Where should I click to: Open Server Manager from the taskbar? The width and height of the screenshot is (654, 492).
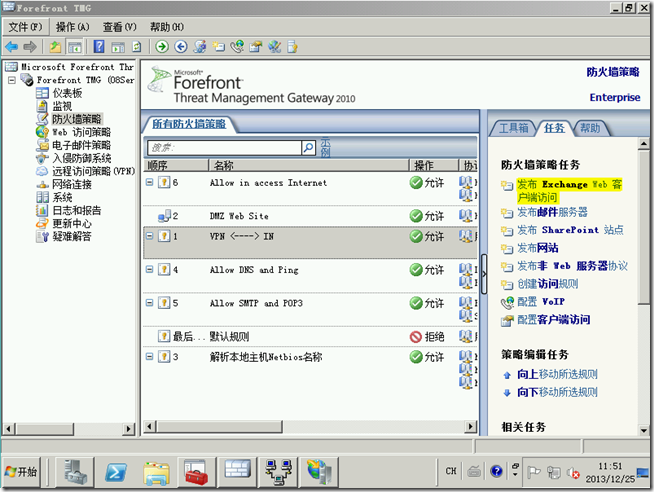pos(75,472)
